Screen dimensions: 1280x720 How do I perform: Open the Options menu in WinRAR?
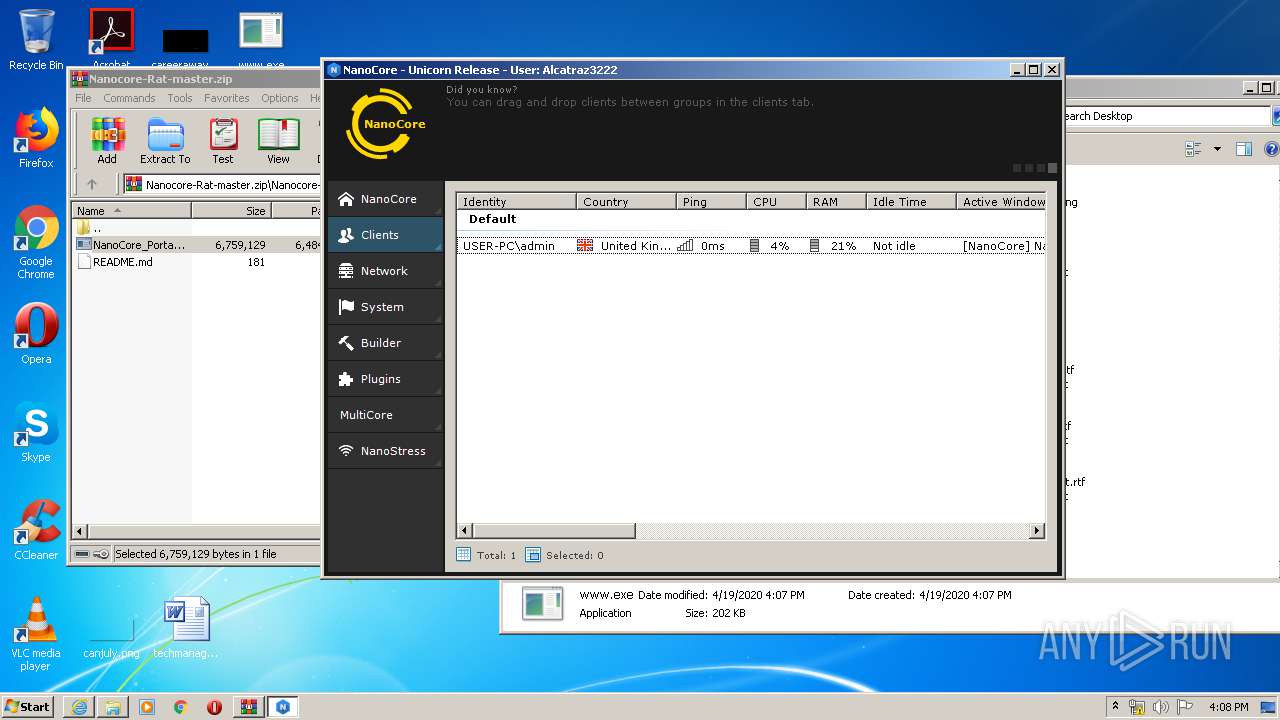[280, 98]
